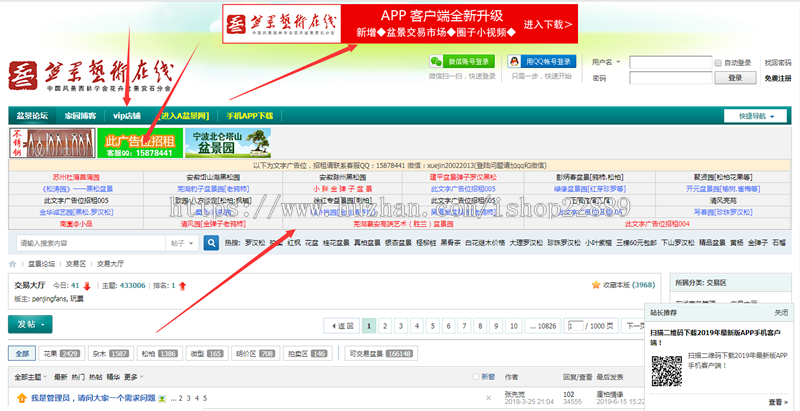
Task: Select the 杂木 1587 category filter
Action: (x=110, y=353)
